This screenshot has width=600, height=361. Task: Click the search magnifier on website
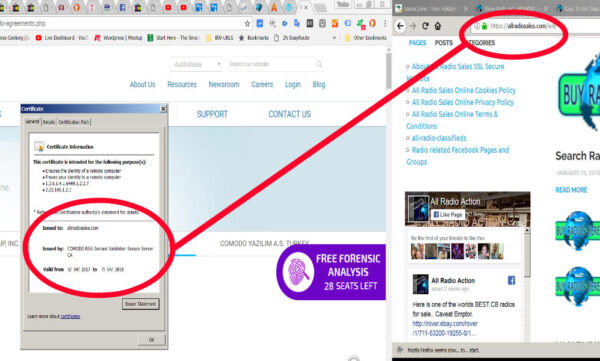point(319,64)
